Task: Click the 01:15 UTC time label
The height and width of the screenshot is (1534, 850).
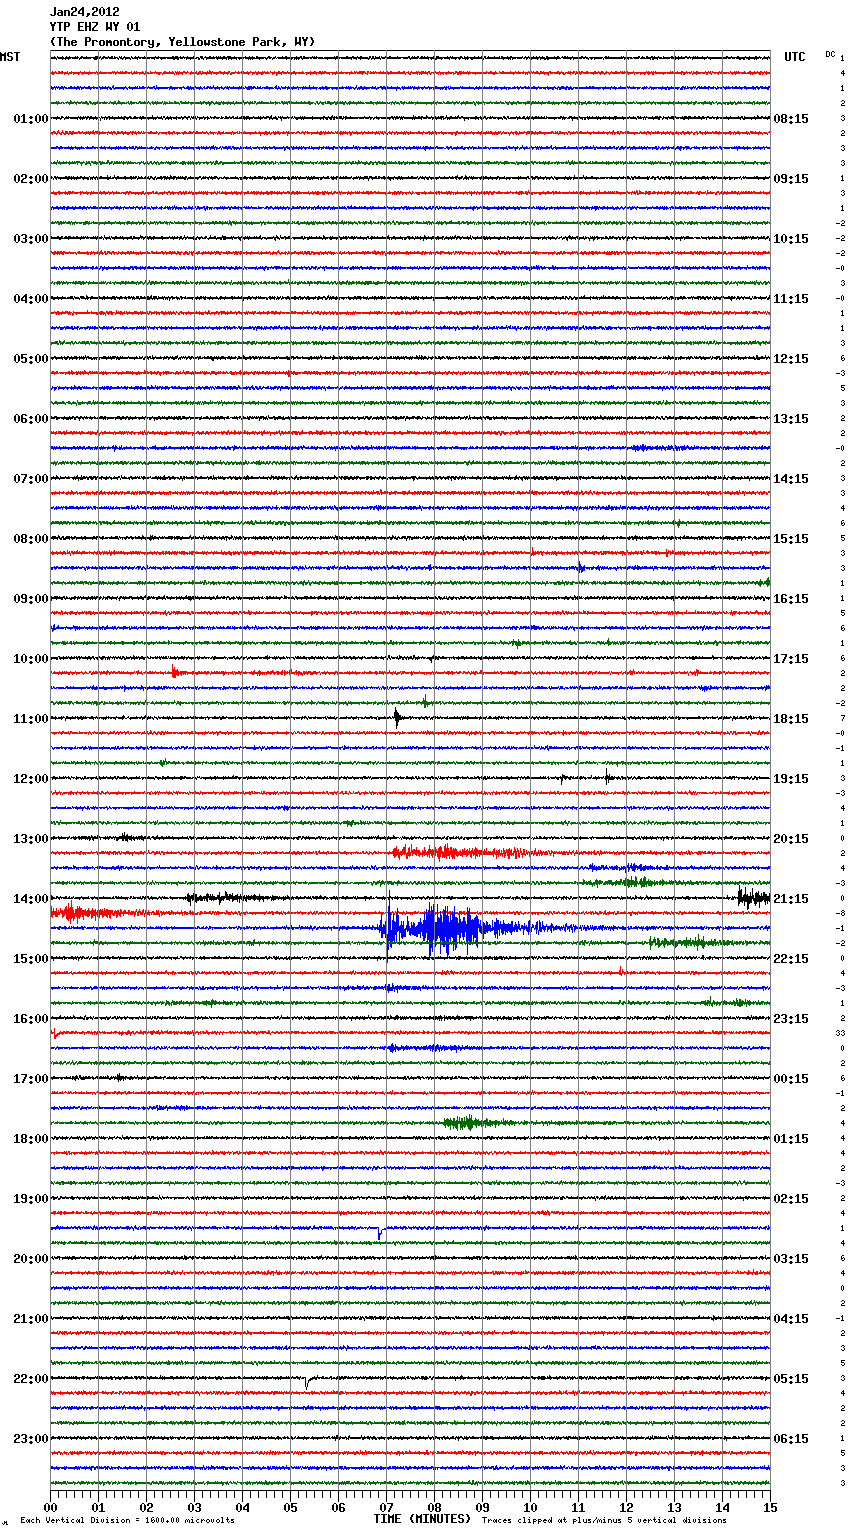Action: point(791,1139)
